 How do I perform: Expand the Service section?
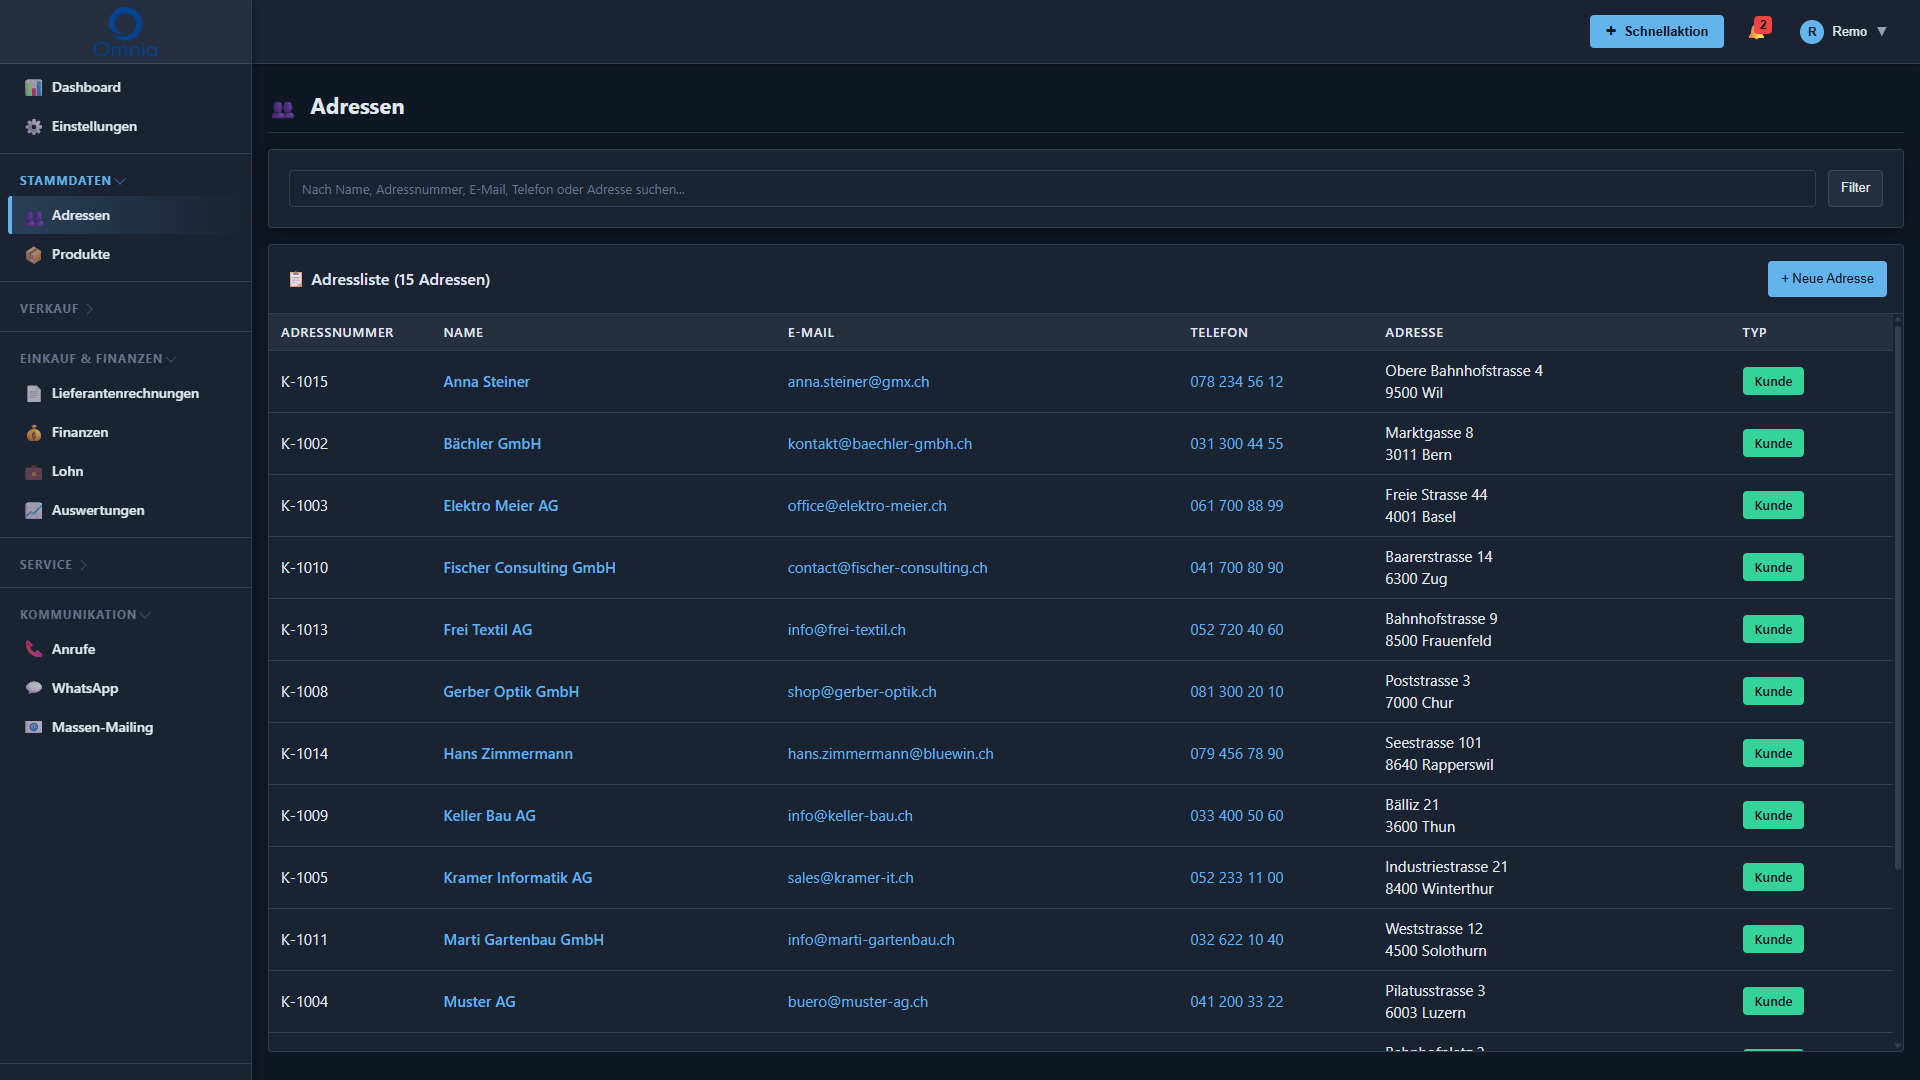(x=53, y=565)
